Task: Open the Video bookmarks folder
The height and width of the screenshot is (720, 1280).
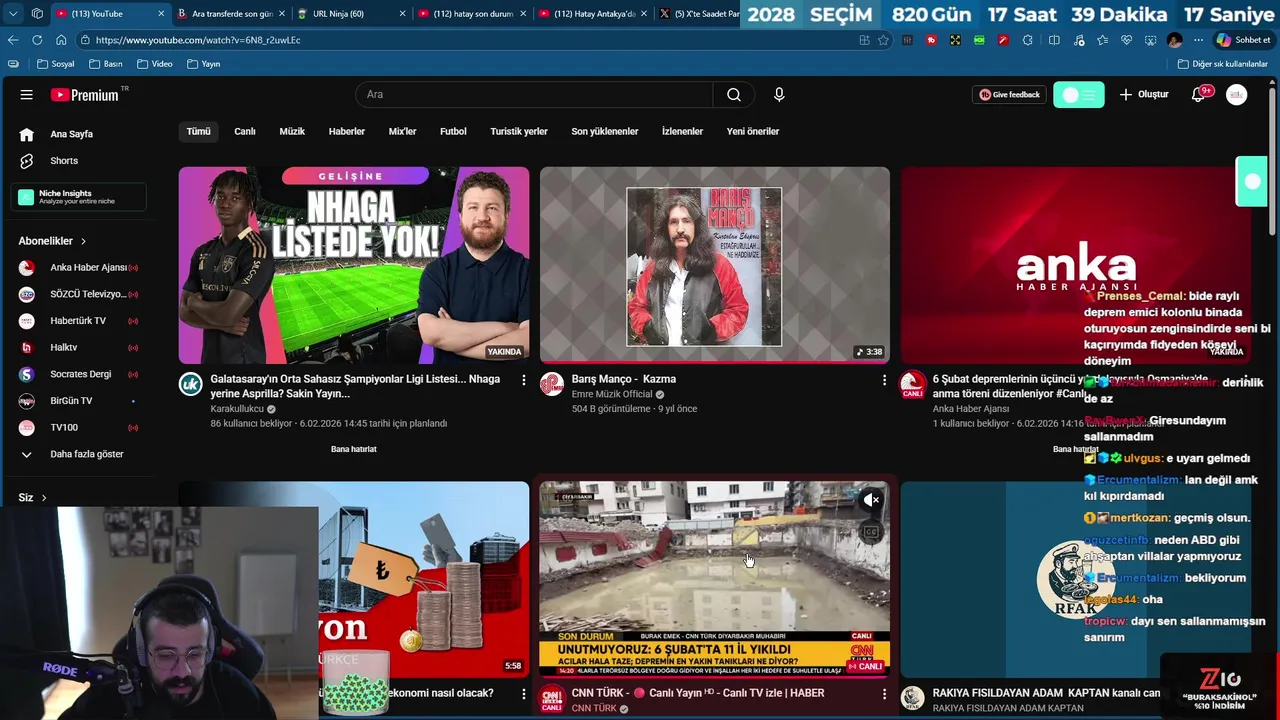Action: coord(155,64)
